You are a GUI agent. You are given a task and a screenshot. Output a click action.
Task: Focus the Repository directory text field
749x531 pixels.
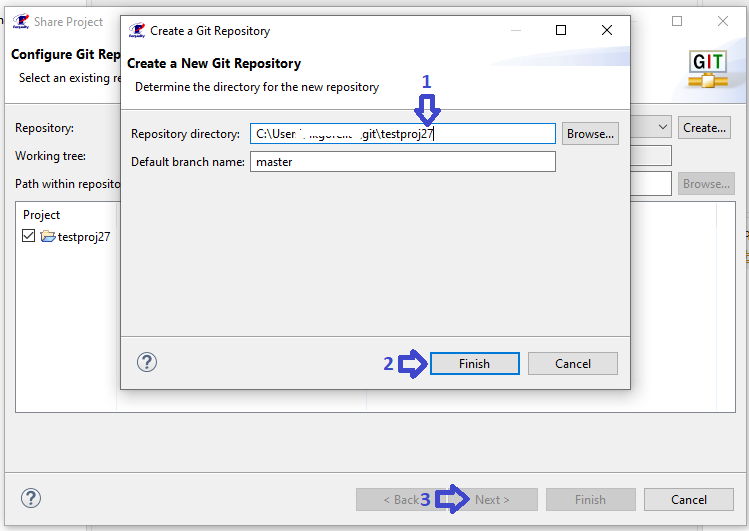402,134
